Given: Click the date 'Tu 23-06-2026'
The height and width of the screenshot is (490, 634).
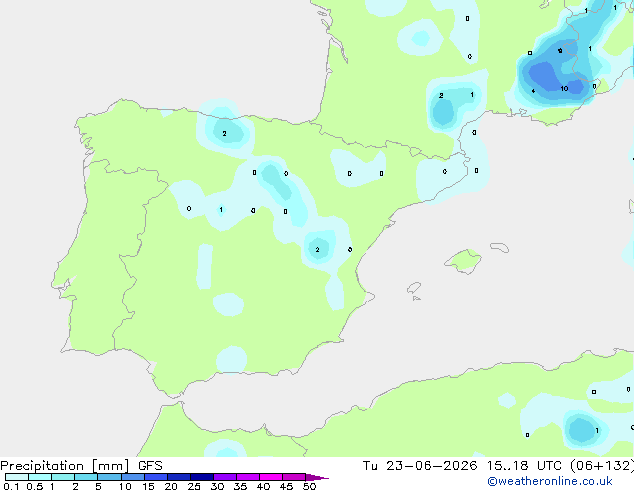Looking at the screenshot, I should [x=420, y=466].
